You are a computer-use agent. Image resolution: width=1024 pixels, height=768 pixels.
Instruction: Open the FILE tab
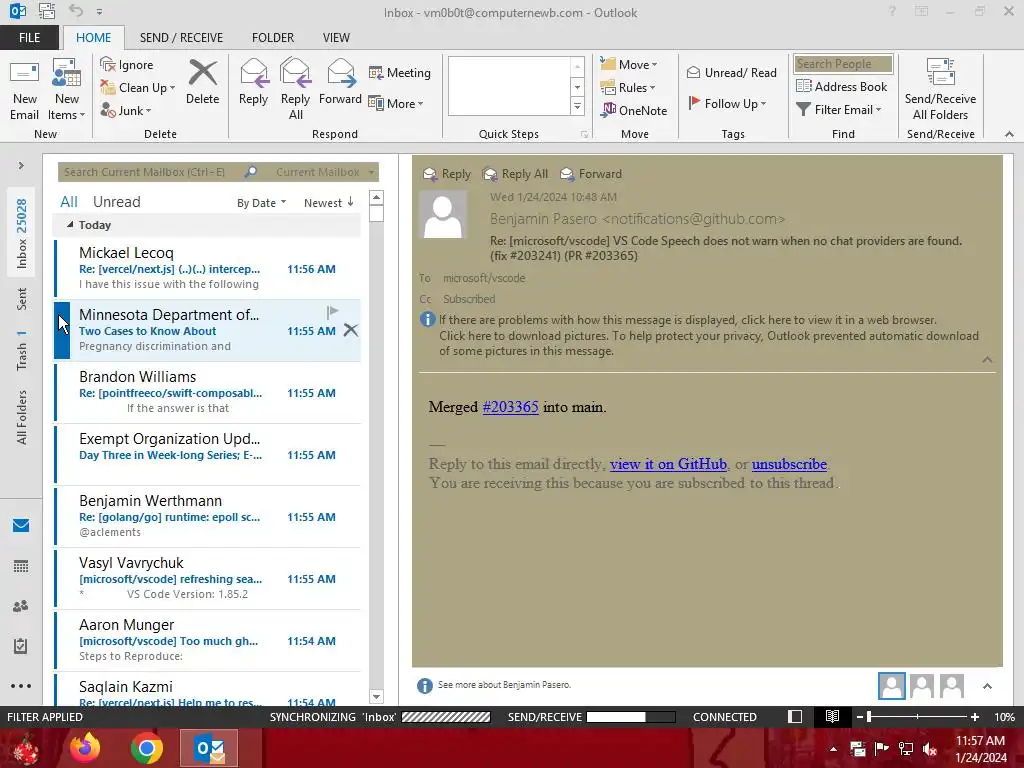coord(29,38)
